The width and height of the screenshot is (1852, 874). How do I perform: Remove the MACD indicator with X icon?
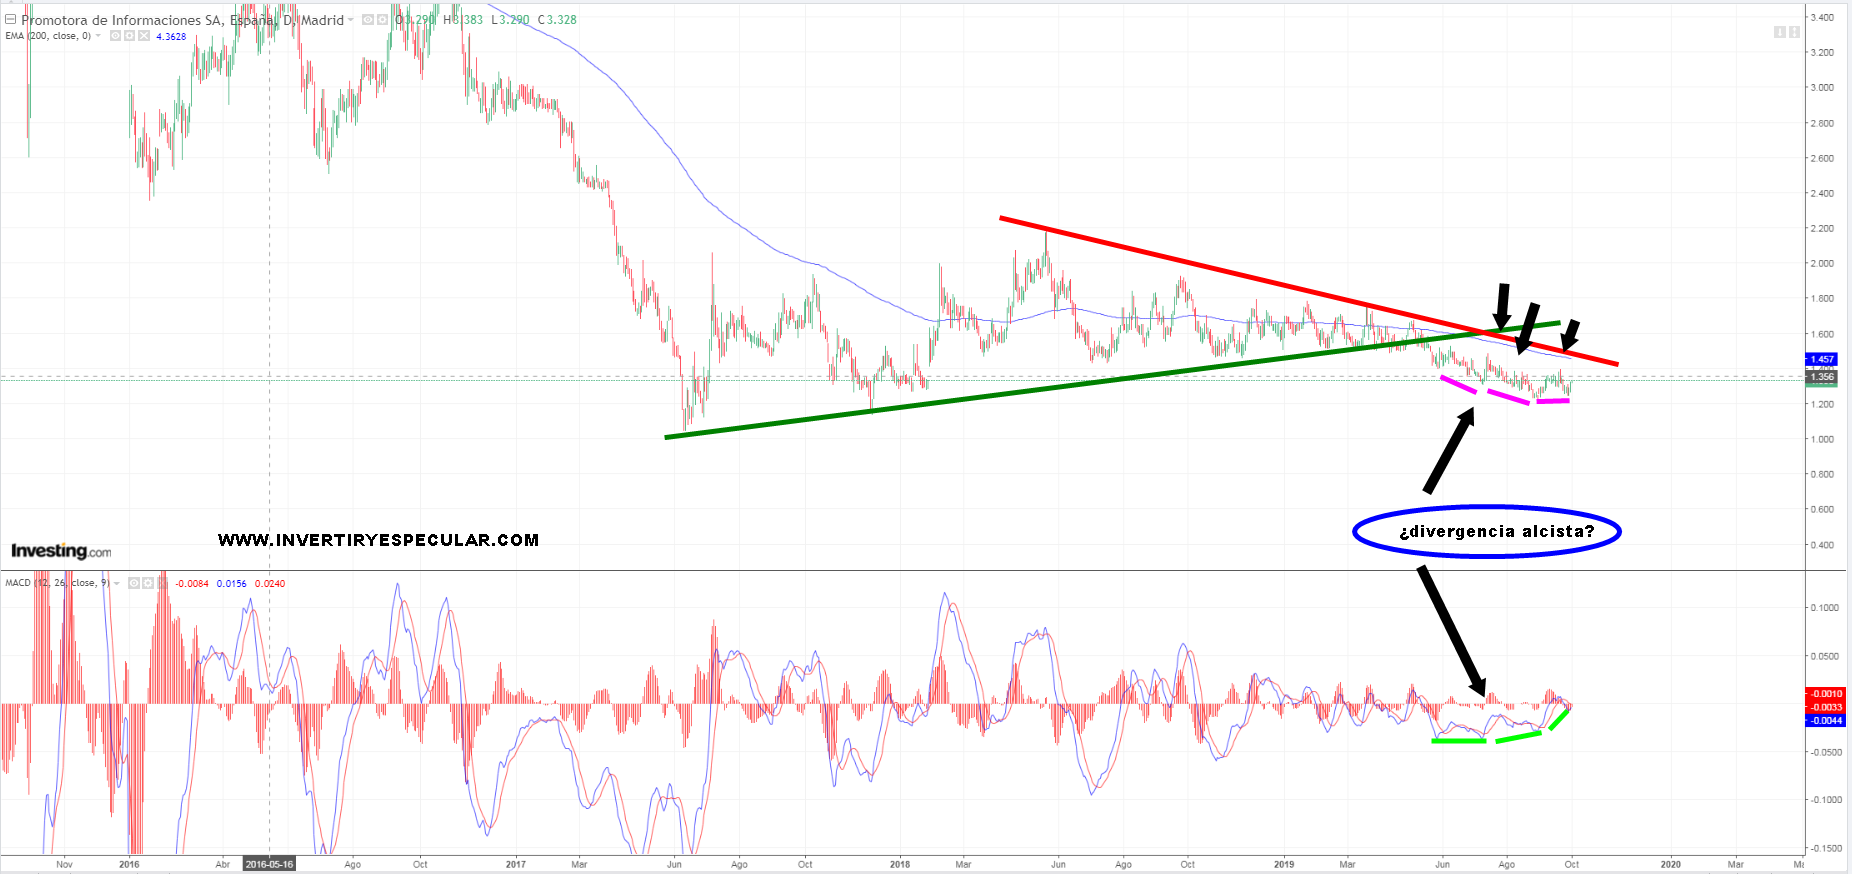point(163,583)
